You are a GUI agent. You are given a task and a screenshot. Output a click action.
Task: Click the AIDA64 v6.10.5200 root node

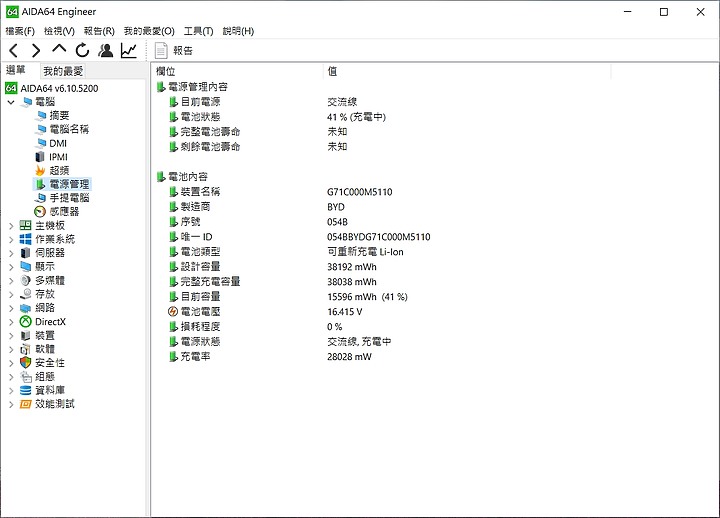pyautogui.click(x=59, y=88)
